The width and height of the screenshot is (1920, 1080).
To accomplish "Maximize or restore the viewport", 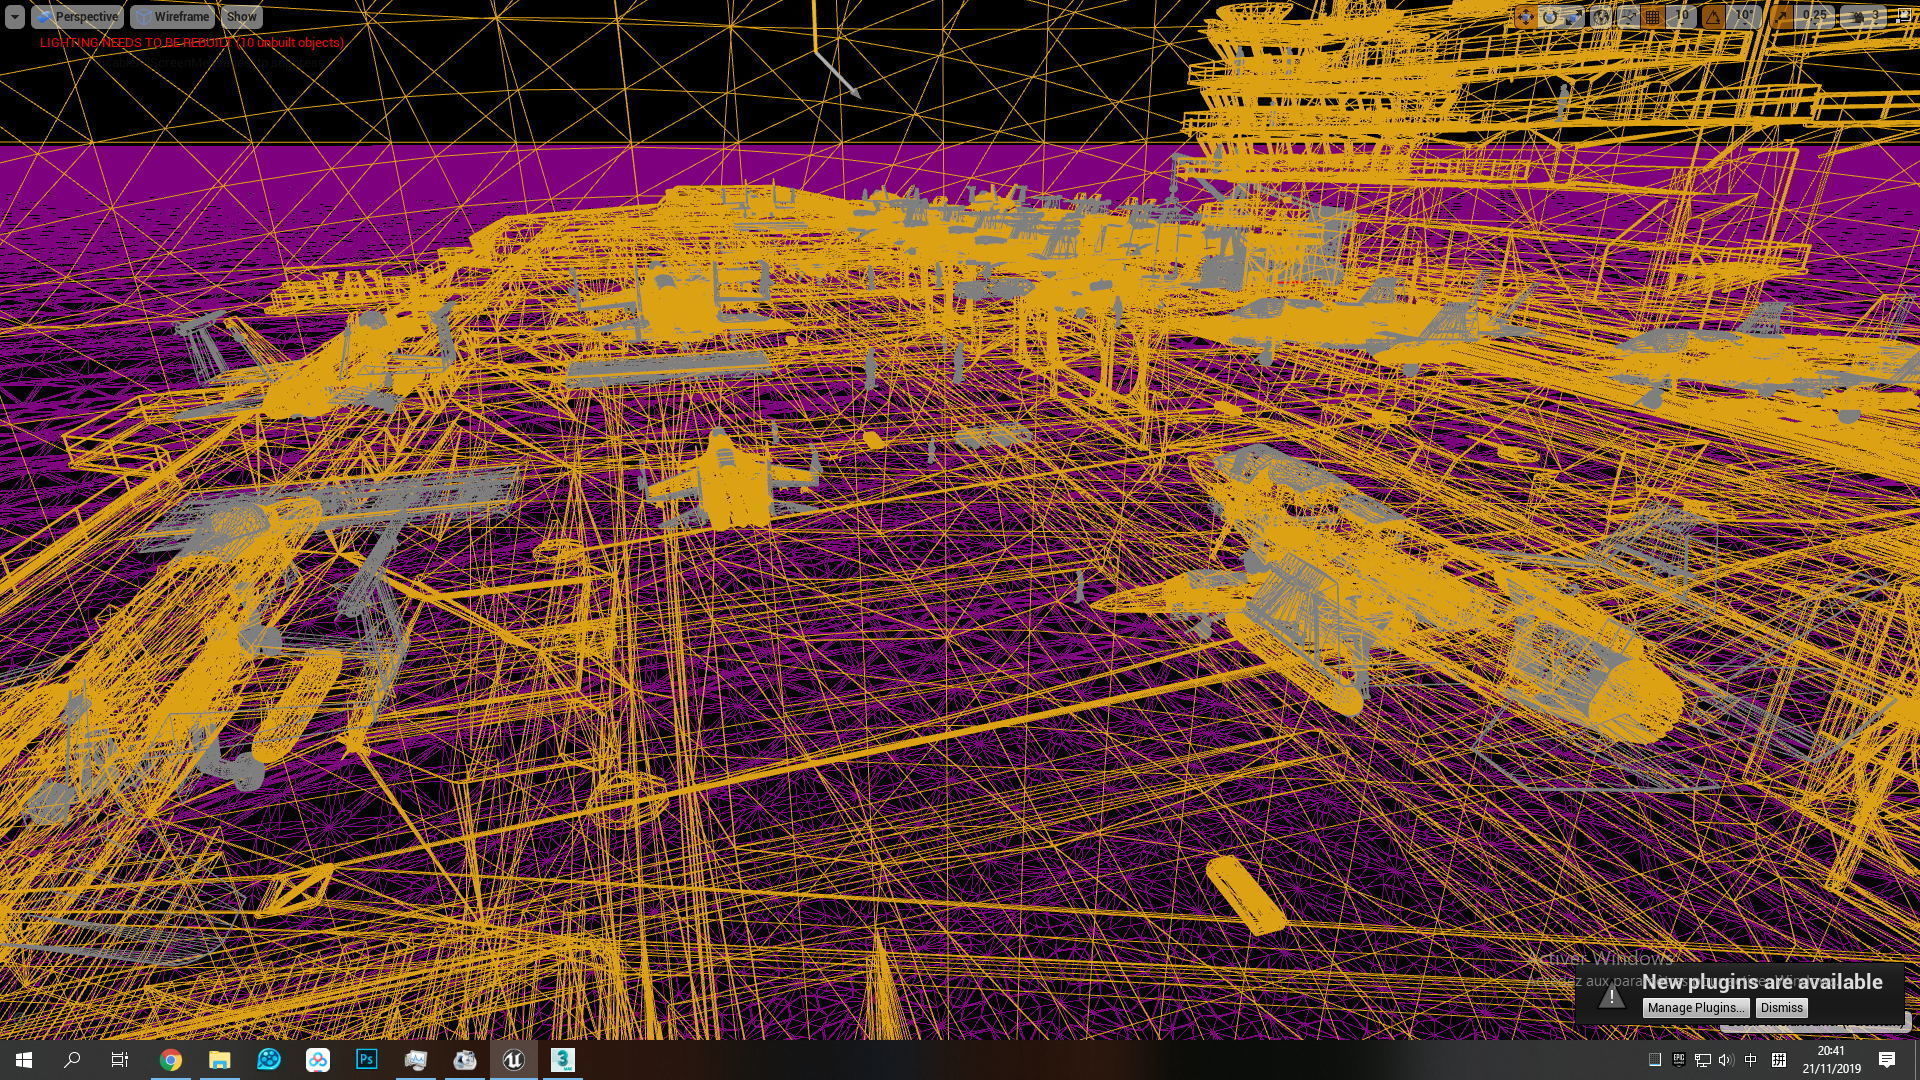I will 1904,15.
